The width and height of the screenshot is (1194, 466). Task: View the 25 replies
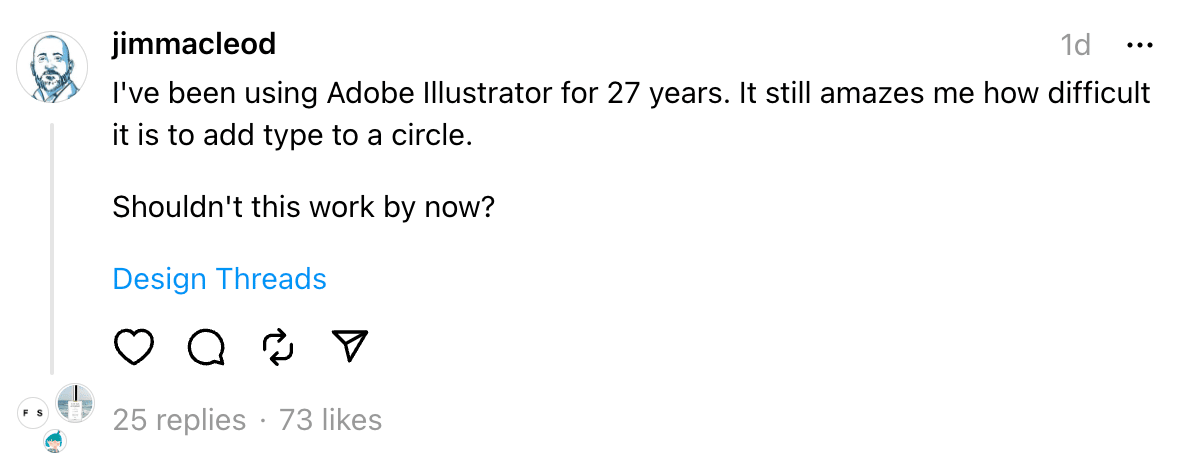(x=179, y=420)
